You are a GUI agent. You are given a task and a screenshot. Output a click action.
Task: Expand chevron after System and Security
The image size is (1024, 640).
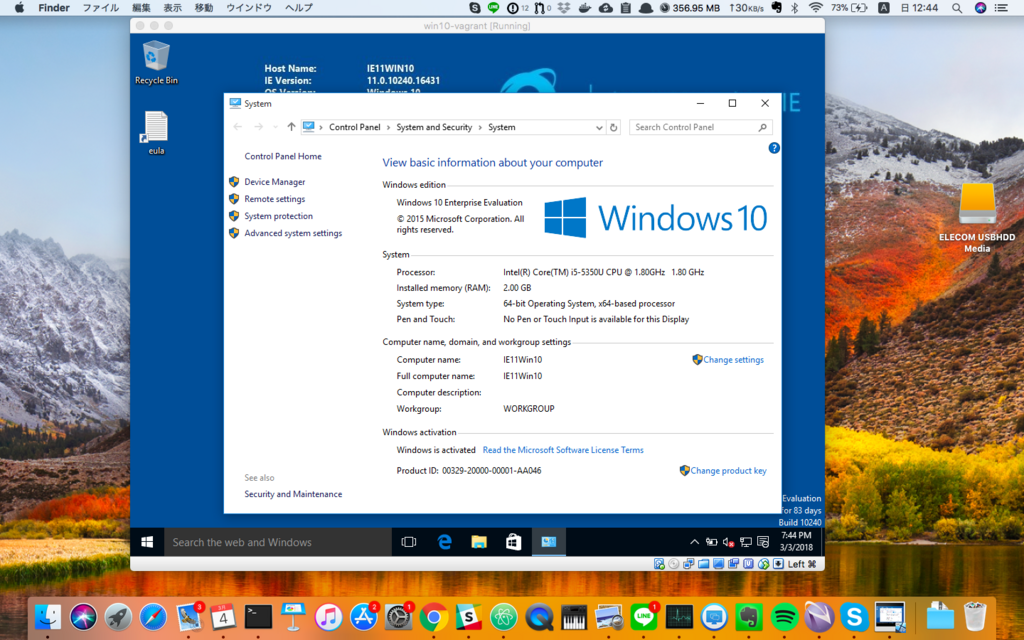click(480, 128)
